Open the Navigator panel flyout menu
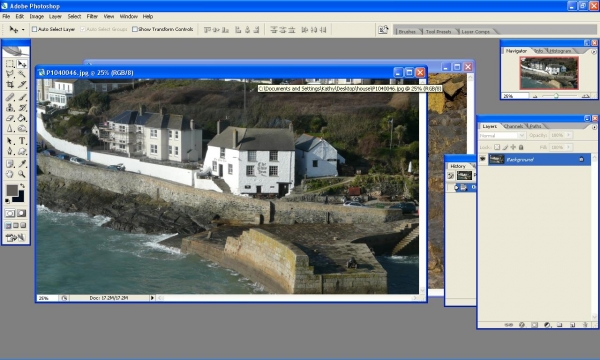The height and width of the screenshot is (360, 600). 594,52
